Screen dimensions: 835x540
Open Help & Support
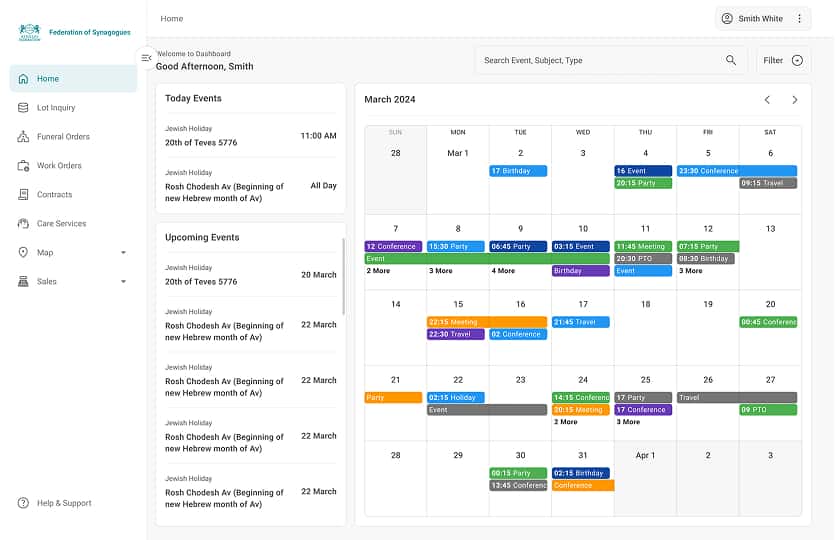[63, 503]
